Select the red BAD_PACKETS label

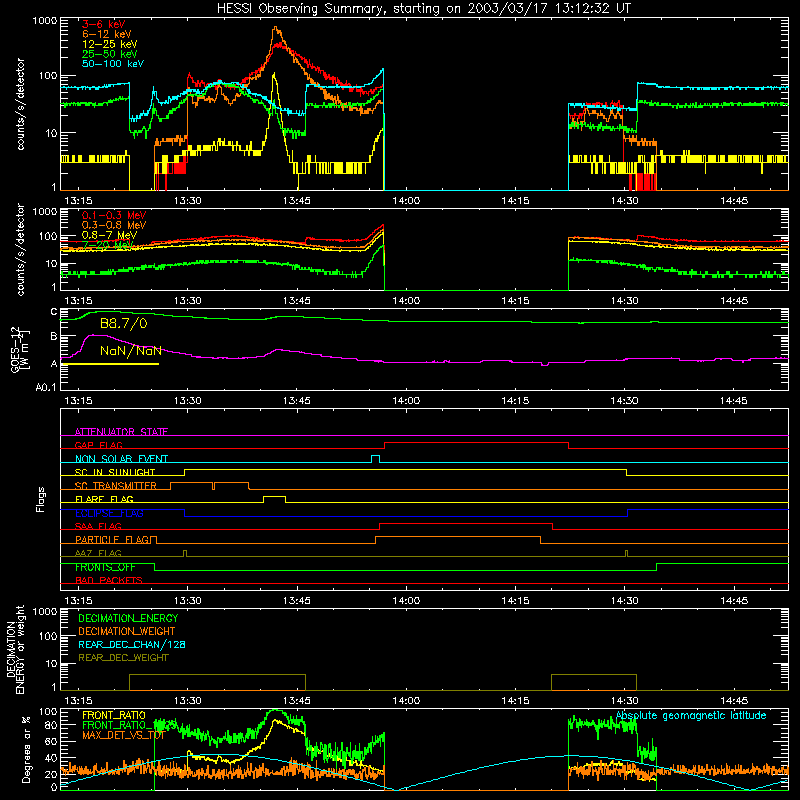coord(109,580)
